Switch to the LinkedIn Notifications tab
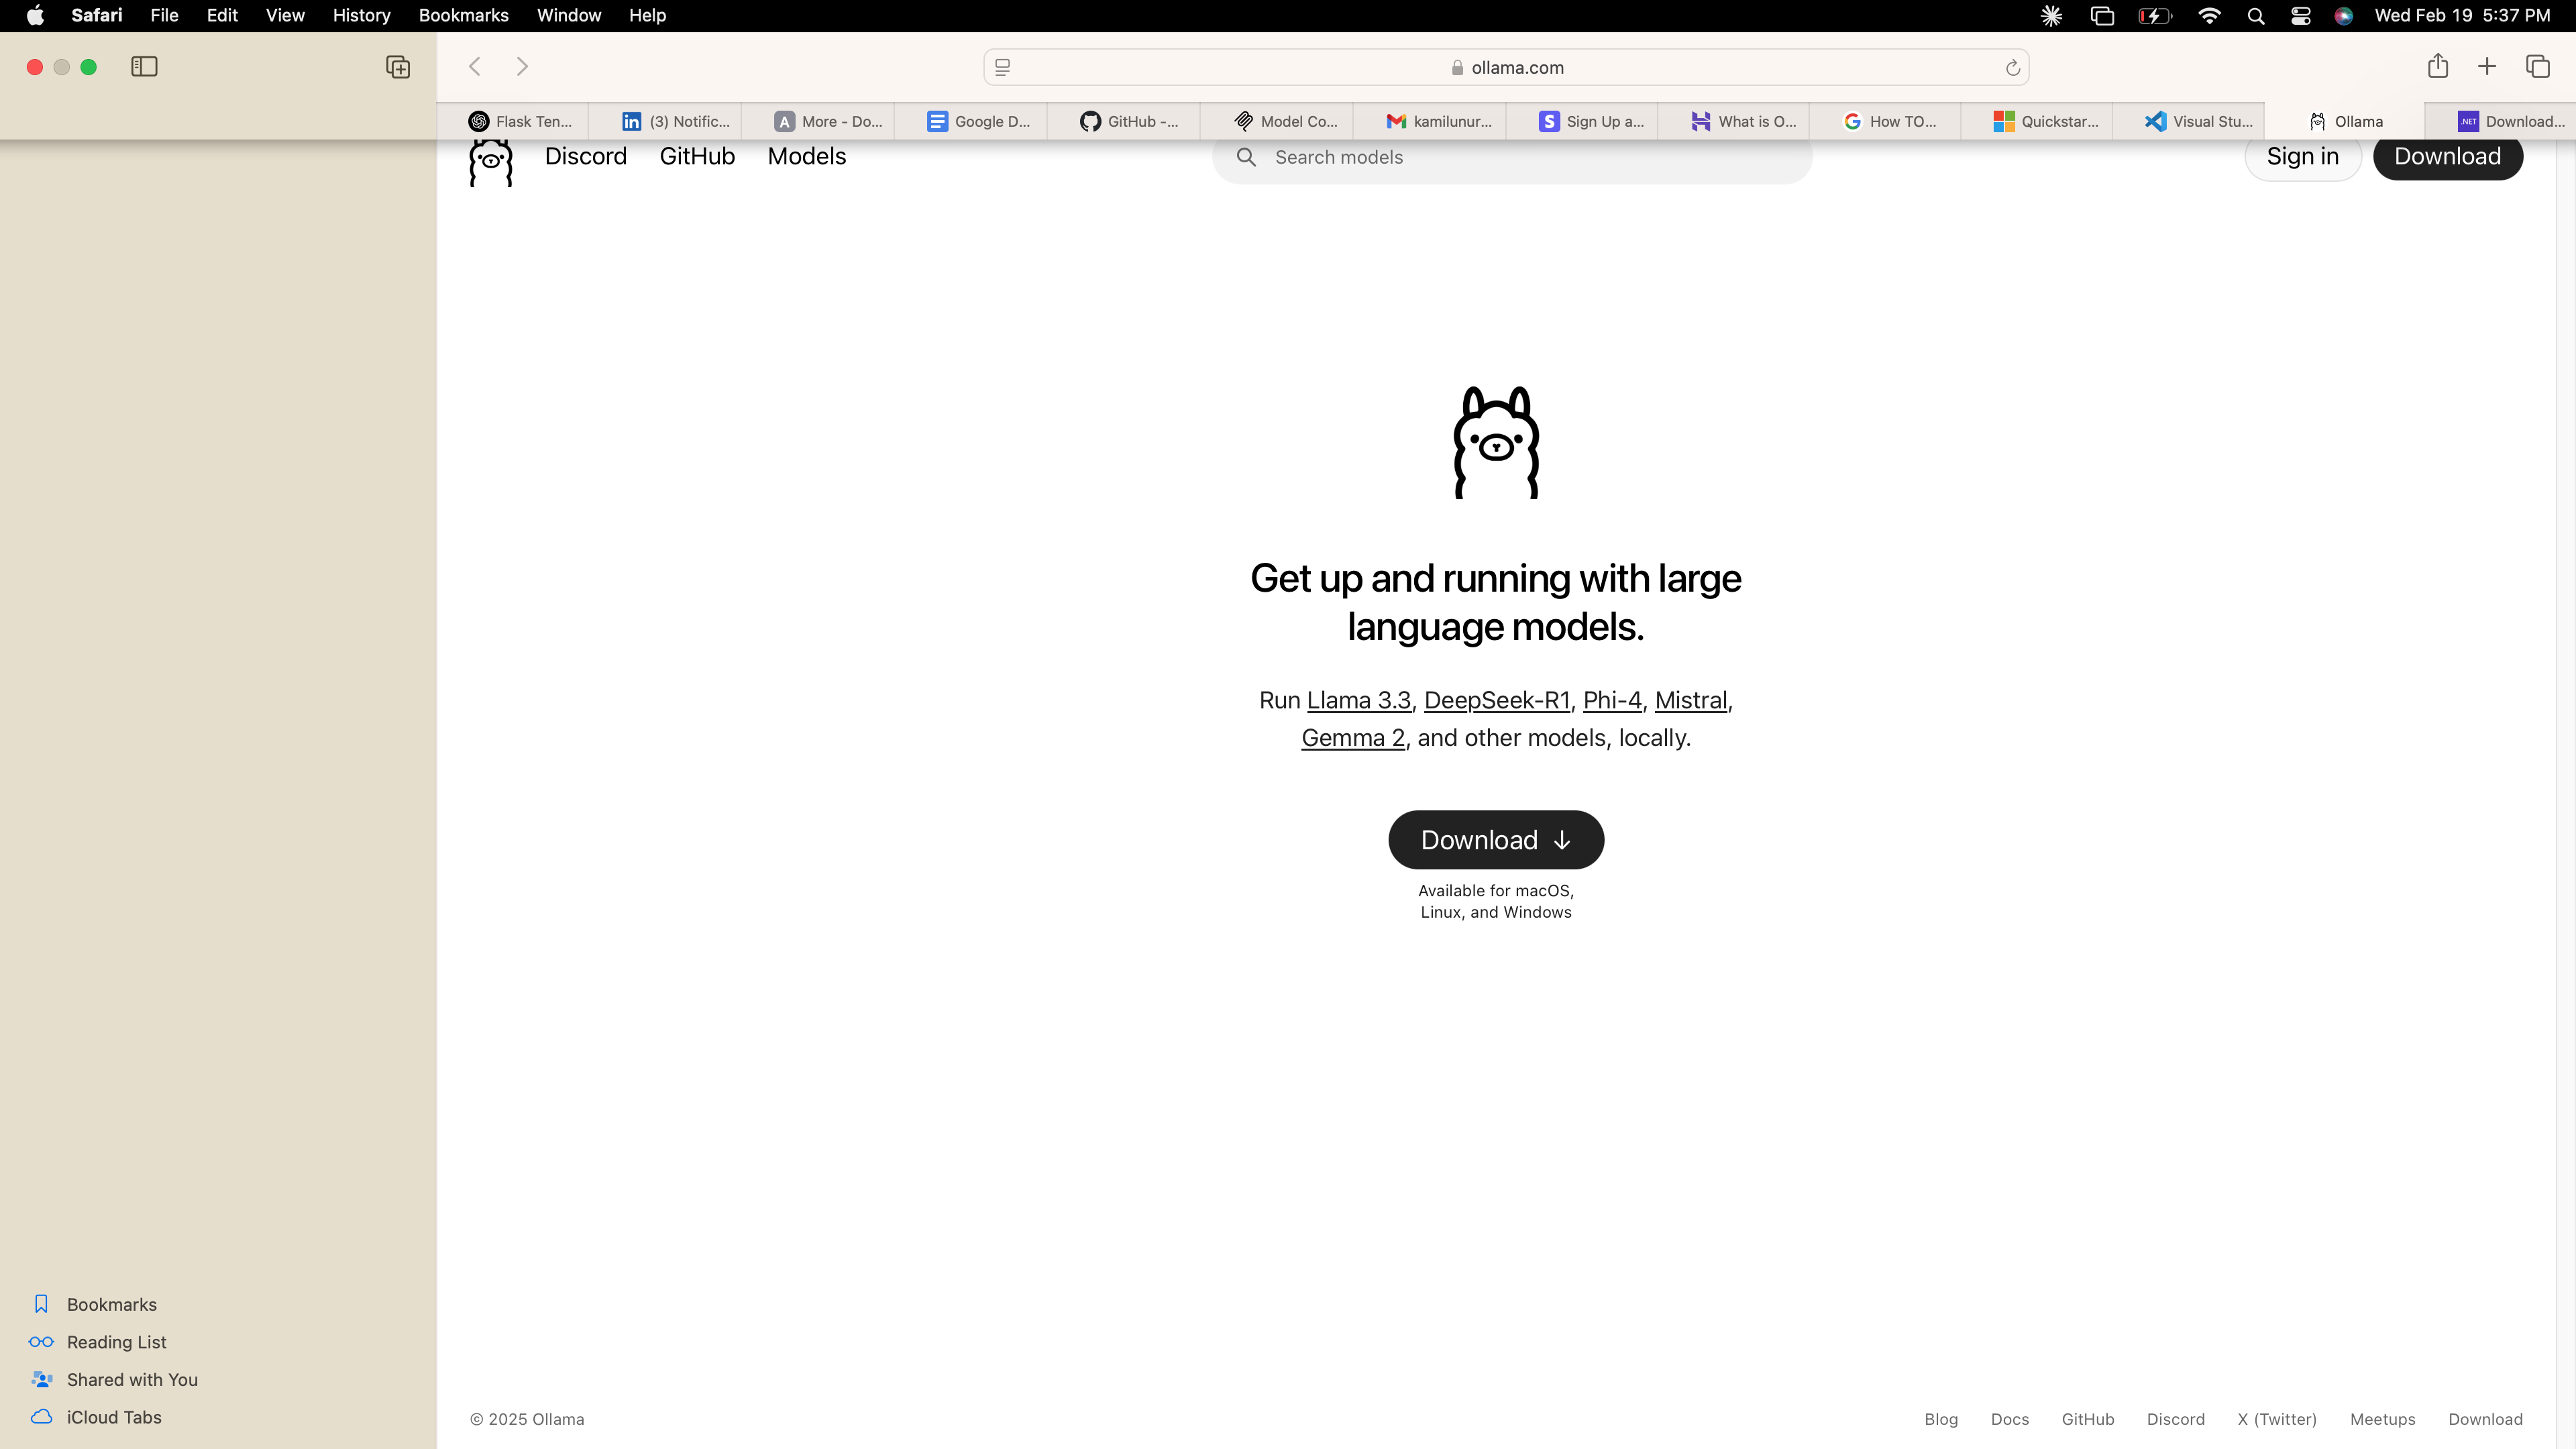This screenshot has width=2576, height=1449. point(666,121)
